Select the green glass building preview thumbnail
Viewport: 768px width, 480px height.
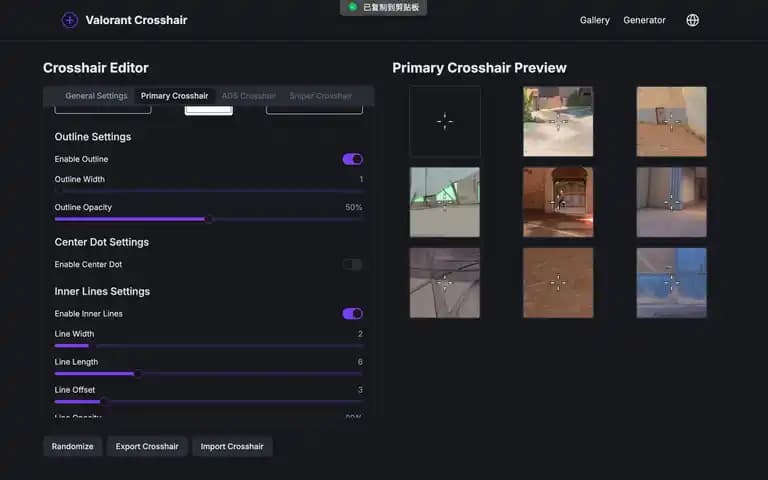445,202
